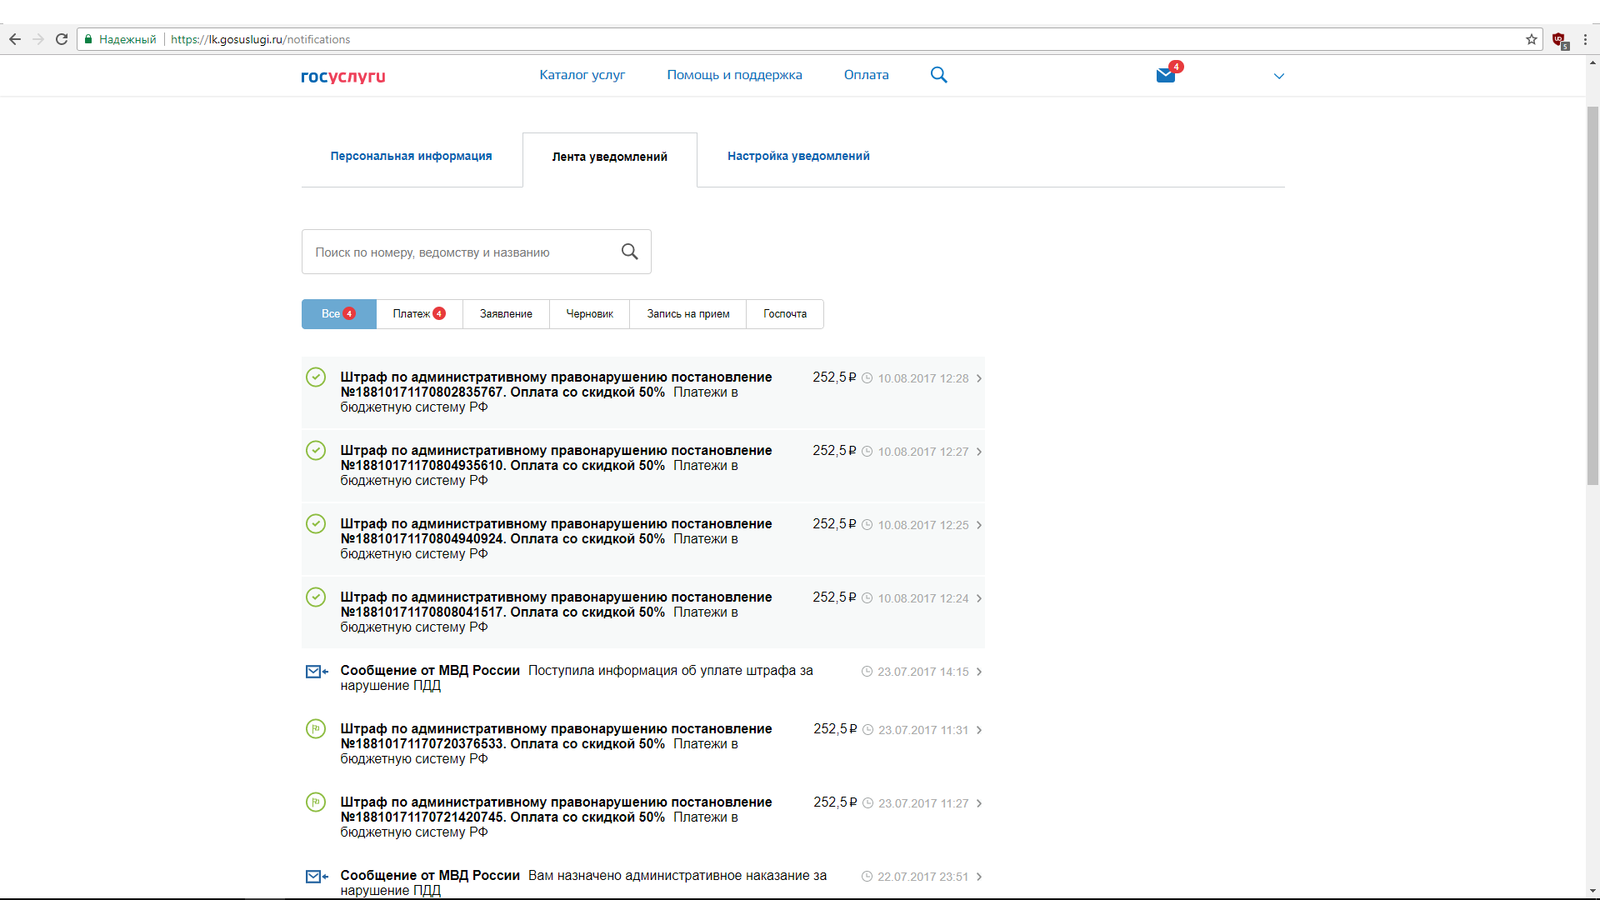Click the red shield extension icon
Screen dimensions: 1600x900
point(1560,40)
